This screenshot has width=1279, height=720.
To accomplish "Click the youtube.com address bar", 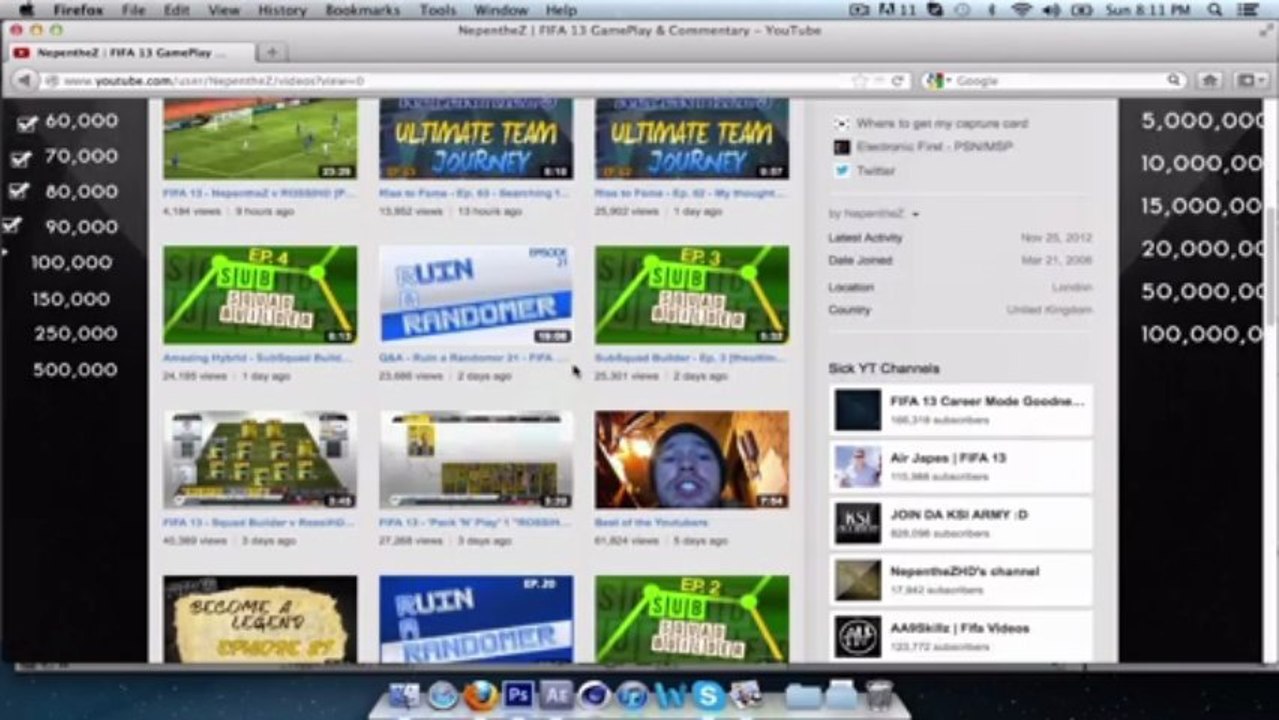I will pos(450,80).
